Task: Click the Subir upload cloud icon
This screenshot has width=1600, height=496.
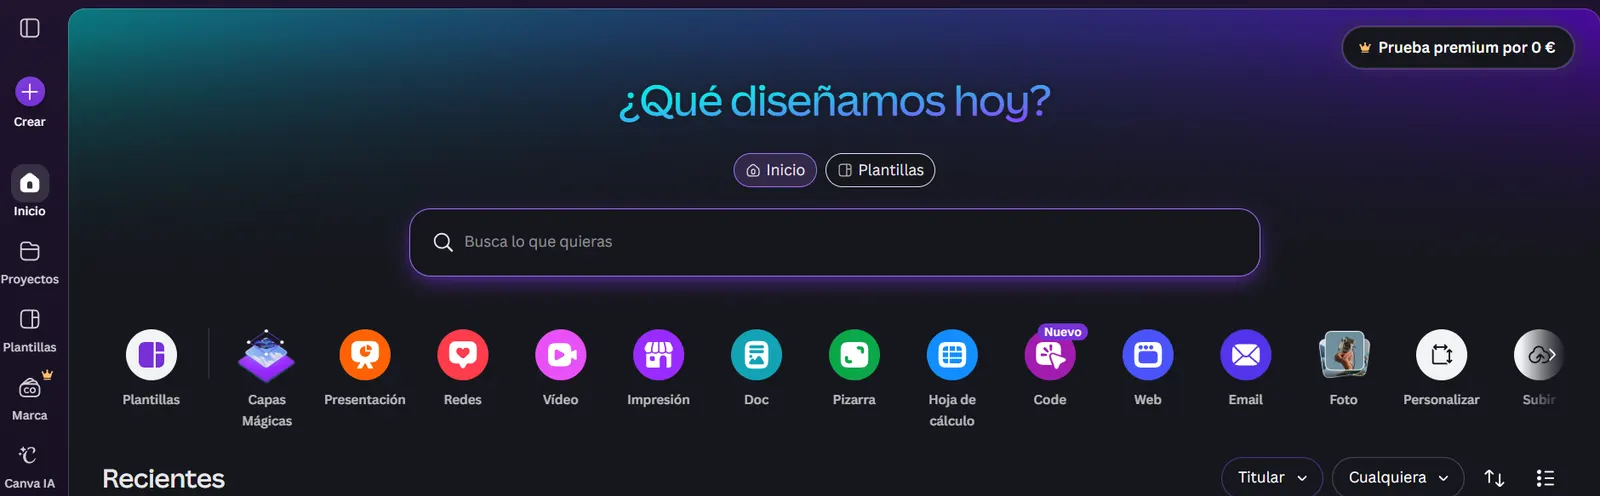Action: pos(1539,355)
